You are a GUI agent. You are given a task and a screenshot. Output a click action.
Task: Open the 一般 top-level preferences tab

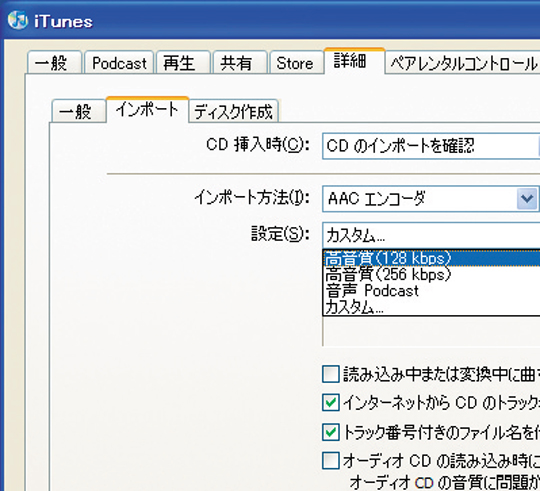tap(54, 62)
